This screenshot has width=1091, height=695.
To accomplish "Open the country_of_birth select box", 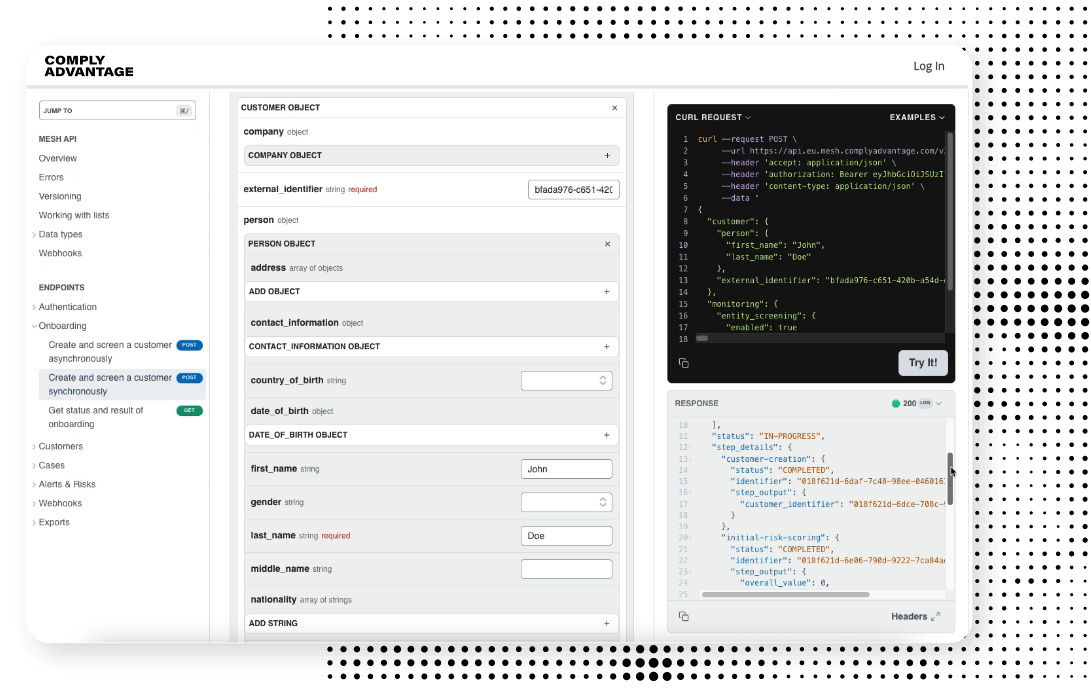I will (x=566, y=381).
